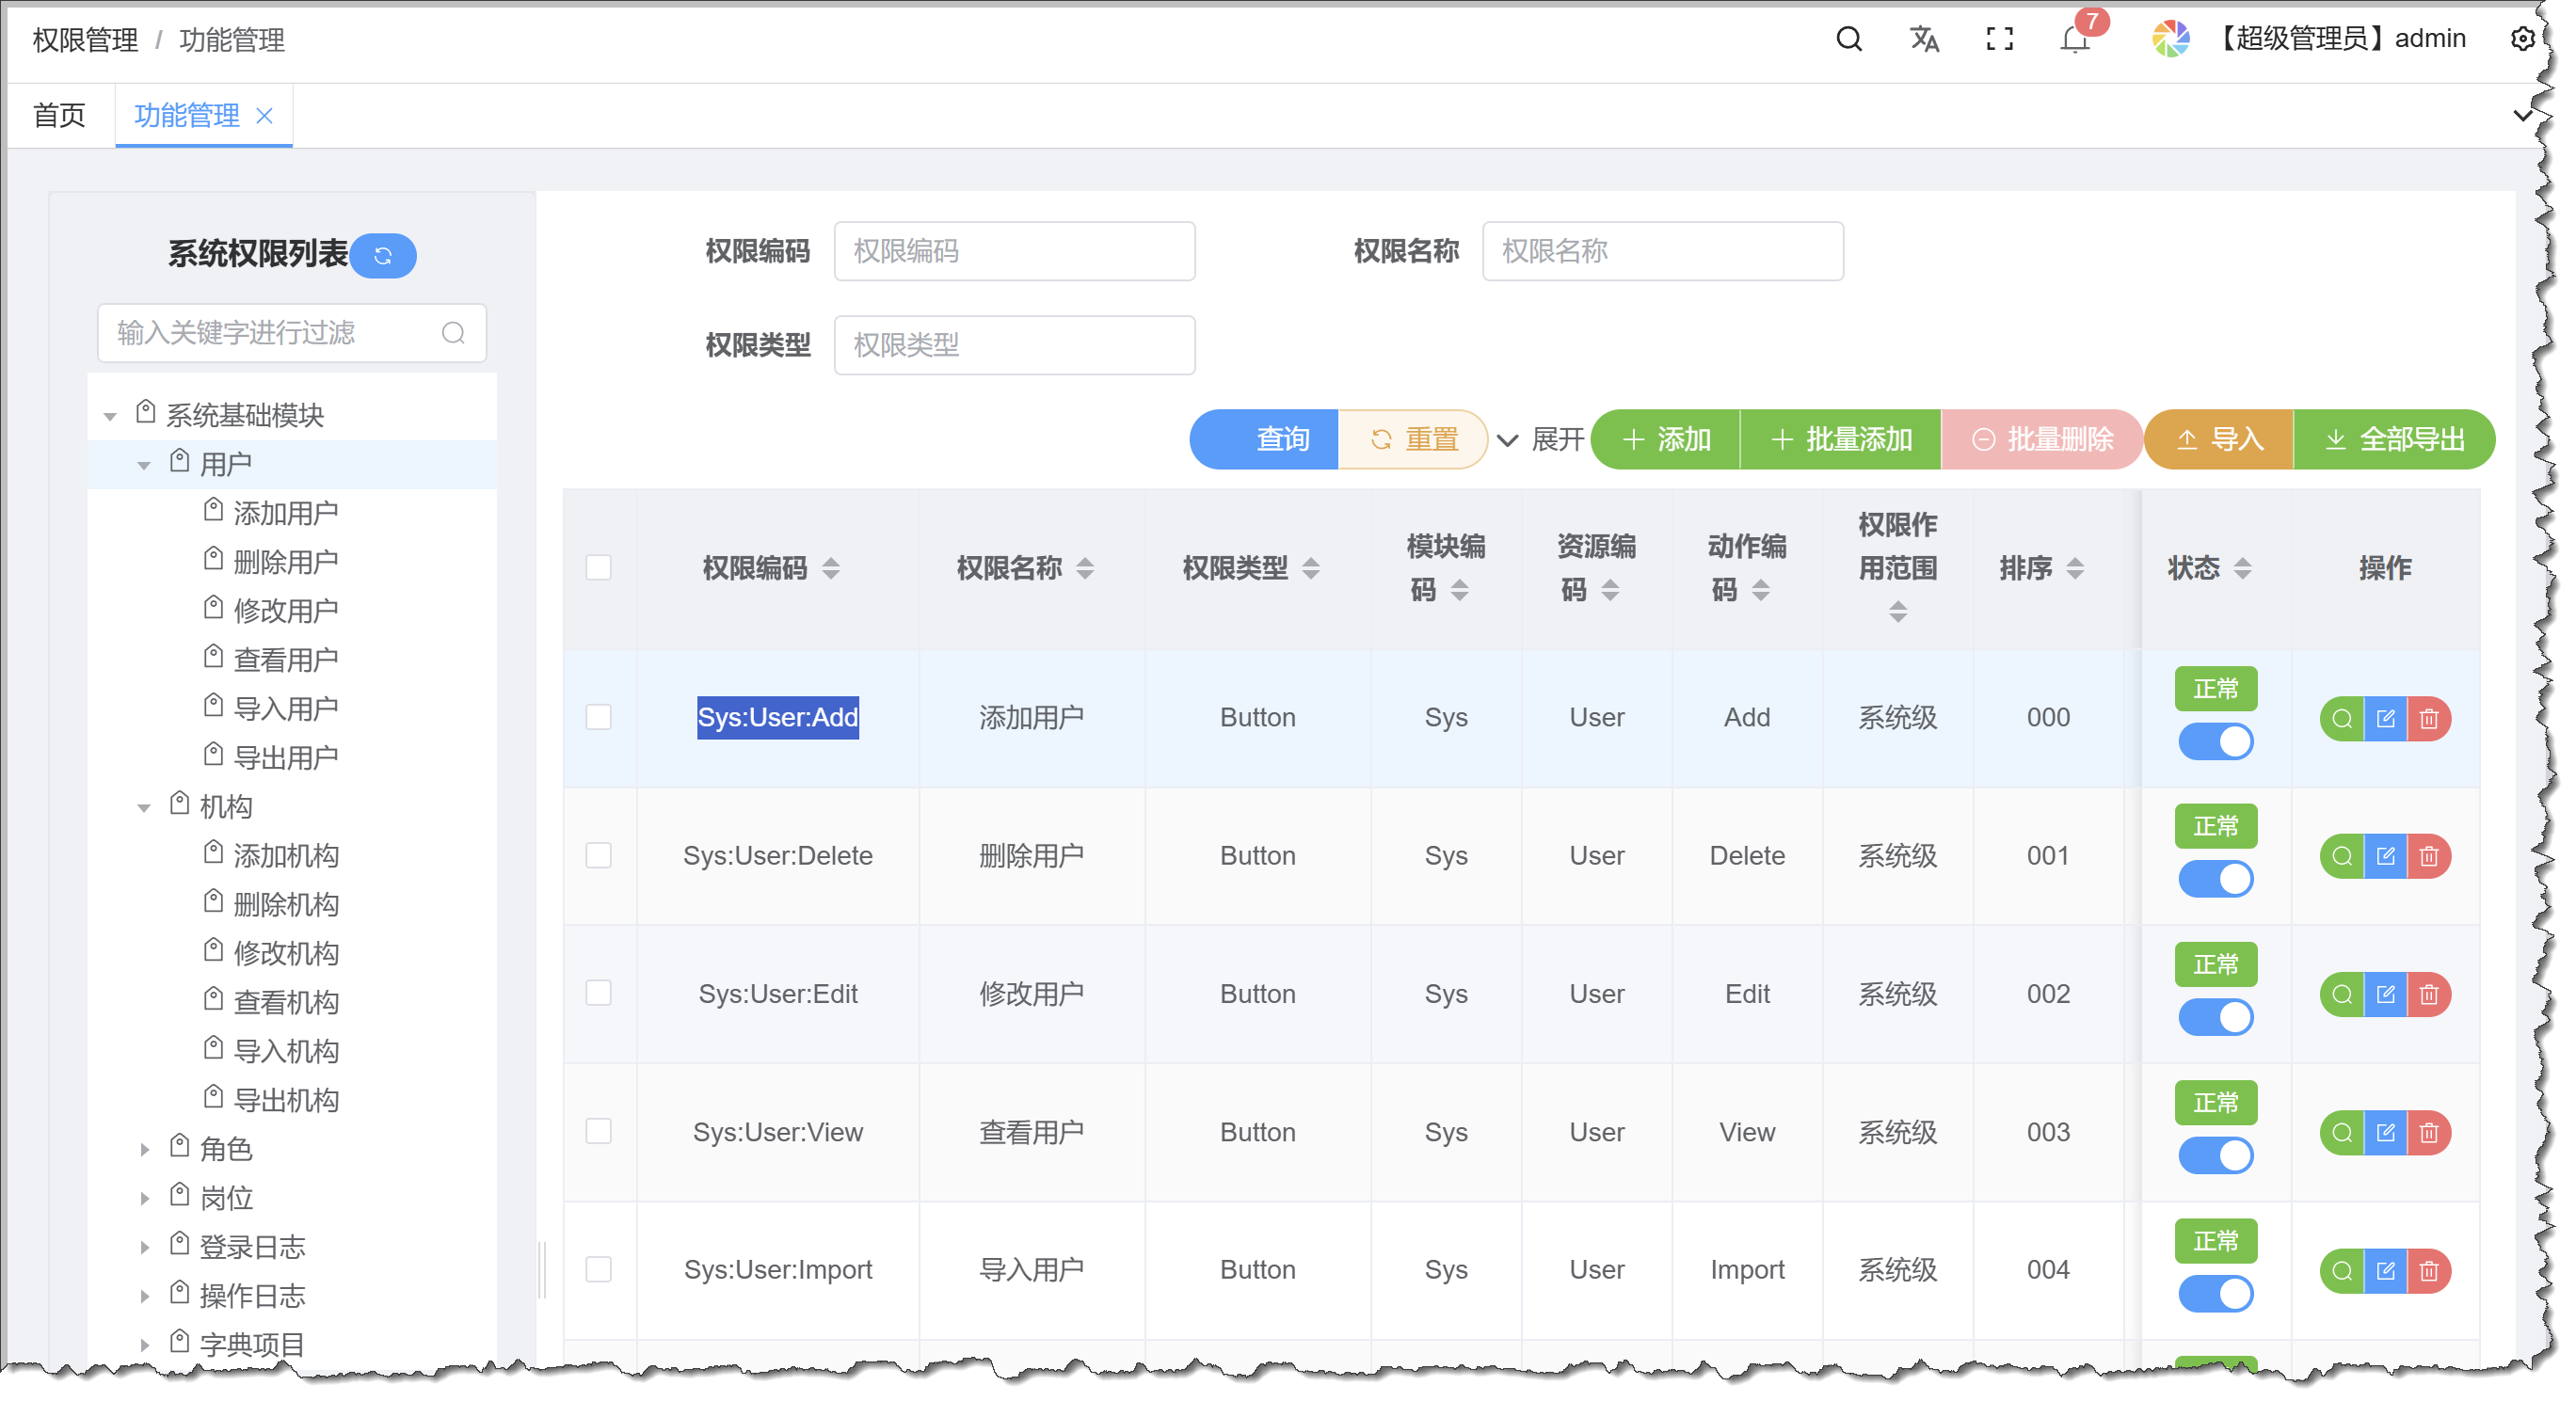The width and height of the screenshot is (2576, 1401).
Task: Open the language translation icon
Action: pyautogui.click(x=1923, y=39)
